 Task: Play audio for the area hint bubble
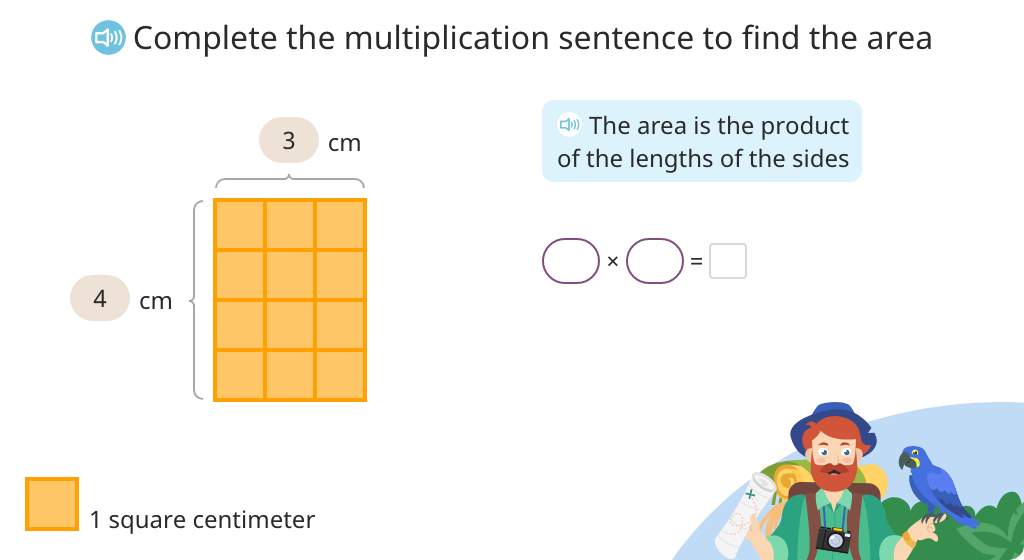569,124
